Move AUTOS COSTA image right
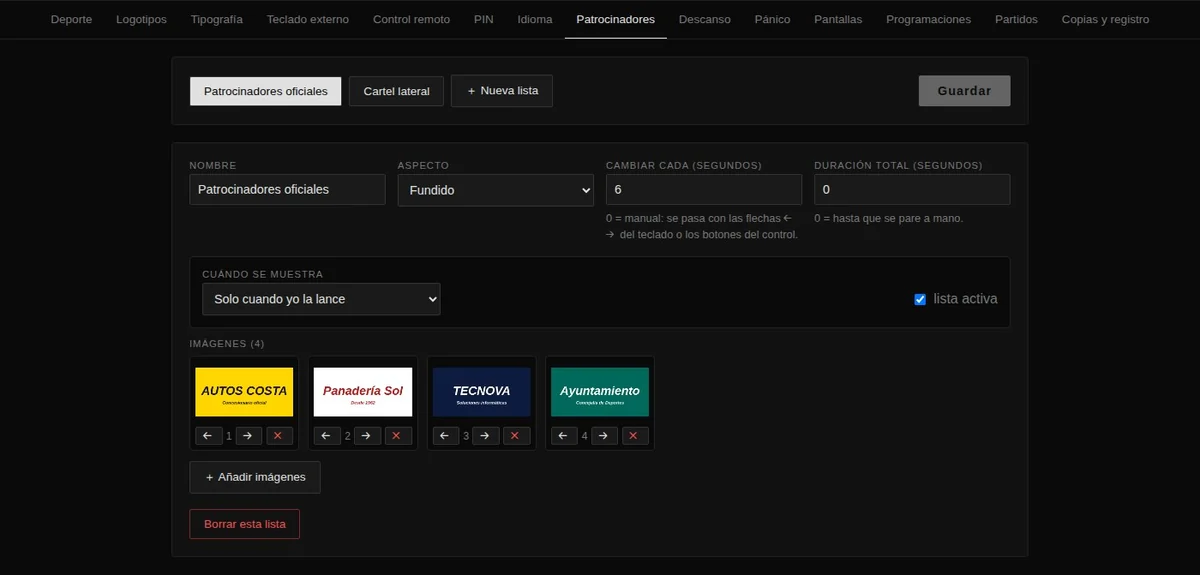Screen dimensions: 1200x575 [x=249, y=436]
